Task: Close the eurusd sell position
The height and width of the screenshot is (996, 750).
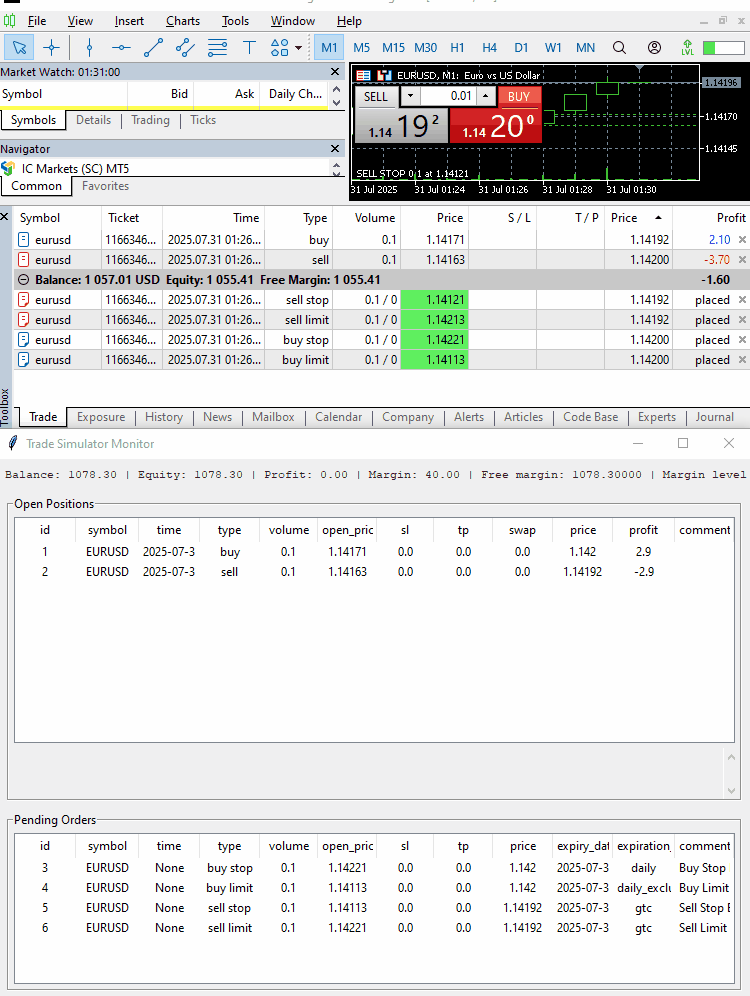Action: [742, 259]
